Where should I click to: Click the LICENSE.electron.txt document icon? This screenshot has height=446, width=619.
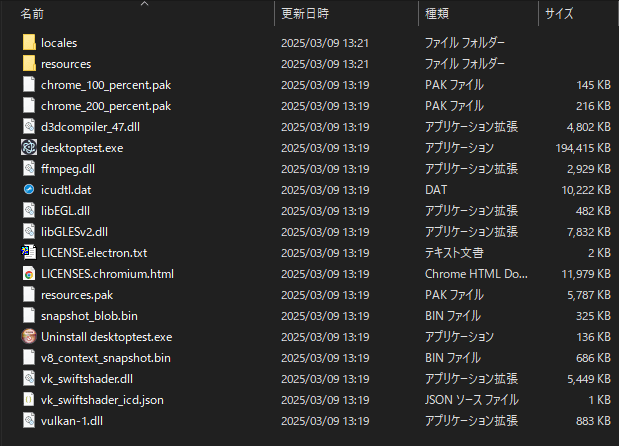point(29,252)
